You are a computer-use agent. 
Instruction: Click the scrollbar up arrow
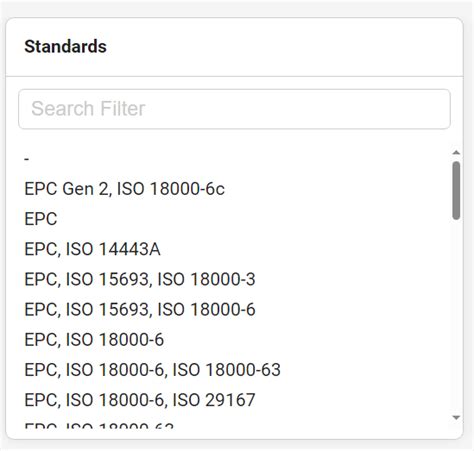(x=456, y=152)
